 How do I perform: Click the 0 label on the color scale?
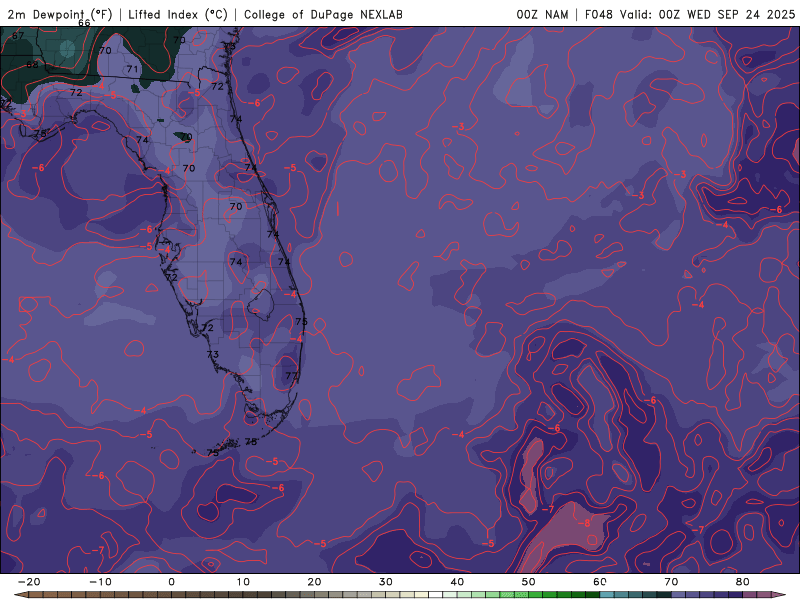(x=171, y=582)
